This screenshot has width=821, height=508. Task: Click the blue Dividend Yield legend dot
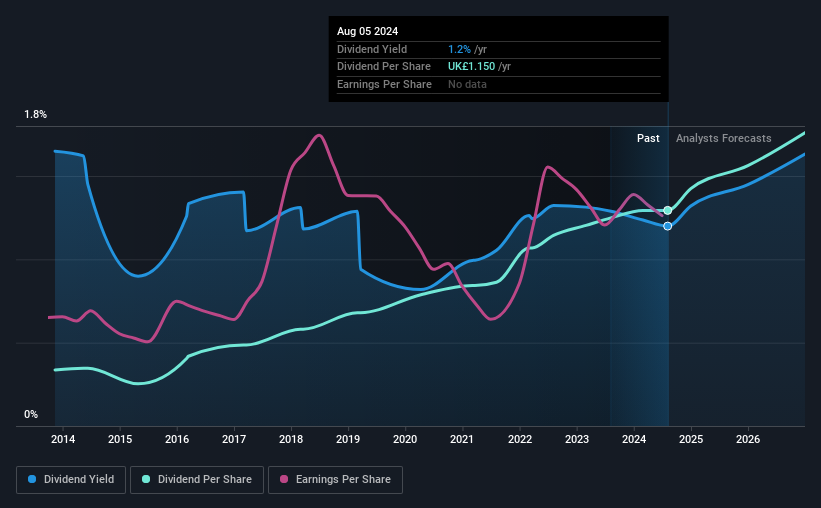32,479
